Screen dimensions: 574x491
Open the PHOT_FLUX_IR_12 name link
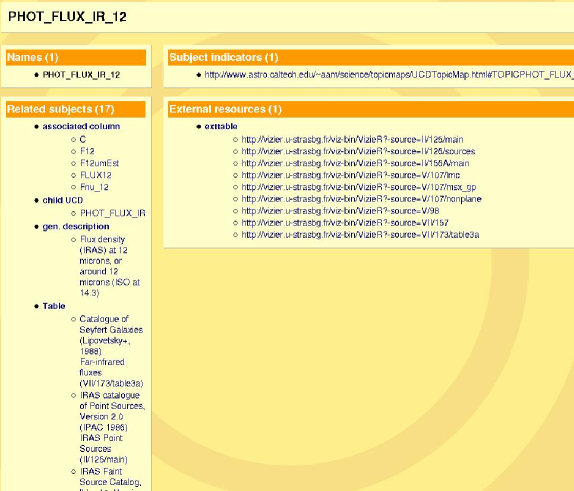coord(81,75)
